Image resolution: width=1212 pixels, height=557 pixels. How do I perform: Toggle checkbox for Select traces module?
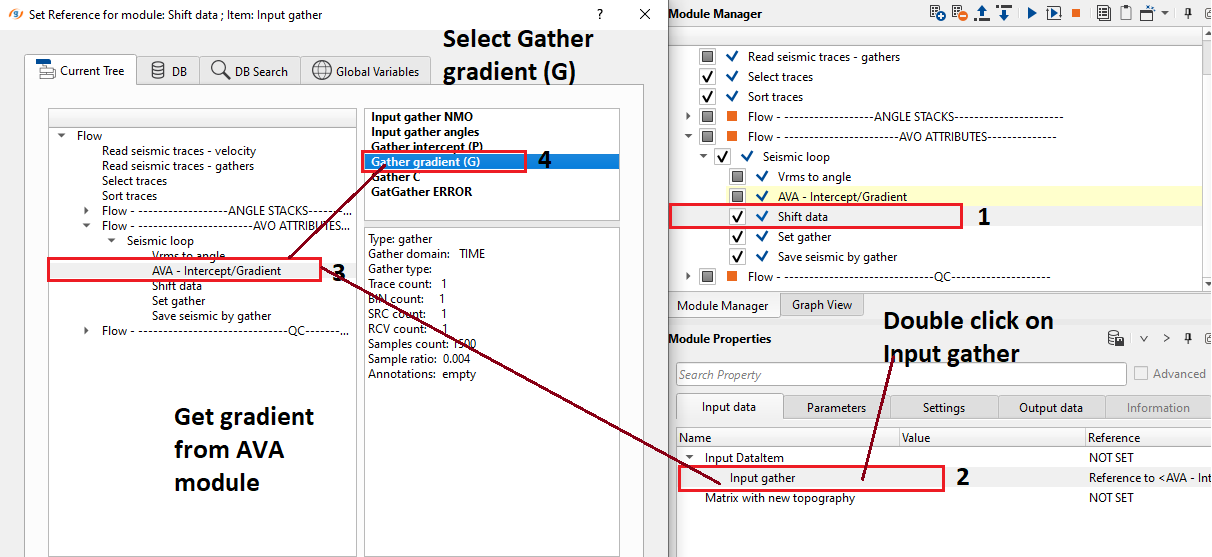click(x=708, y=77)
